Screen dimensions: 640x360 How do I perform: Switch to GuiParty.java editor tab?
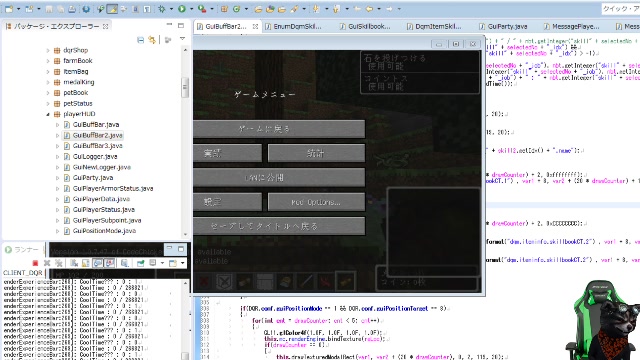point(503,27)
